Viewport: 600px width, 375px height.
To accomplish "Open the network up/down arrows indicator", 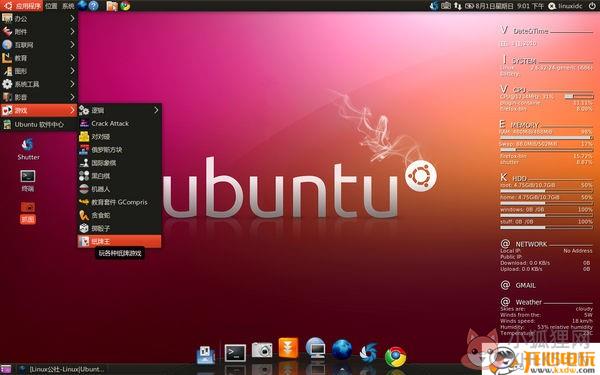I will [458, 6].
